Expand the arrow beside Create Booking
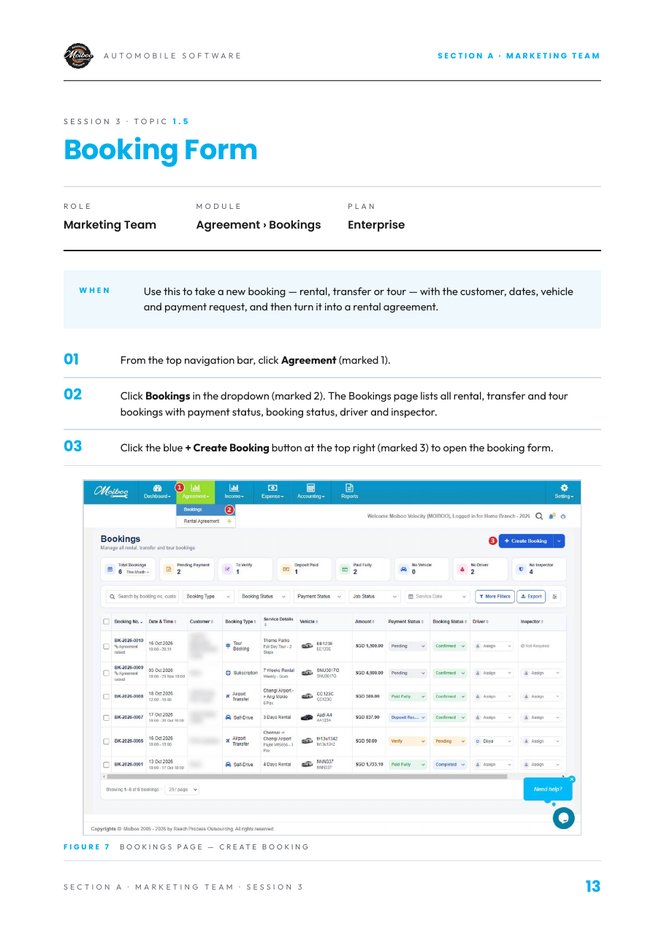The width and height of the screenshot is (664, 940). coord(559,541)
